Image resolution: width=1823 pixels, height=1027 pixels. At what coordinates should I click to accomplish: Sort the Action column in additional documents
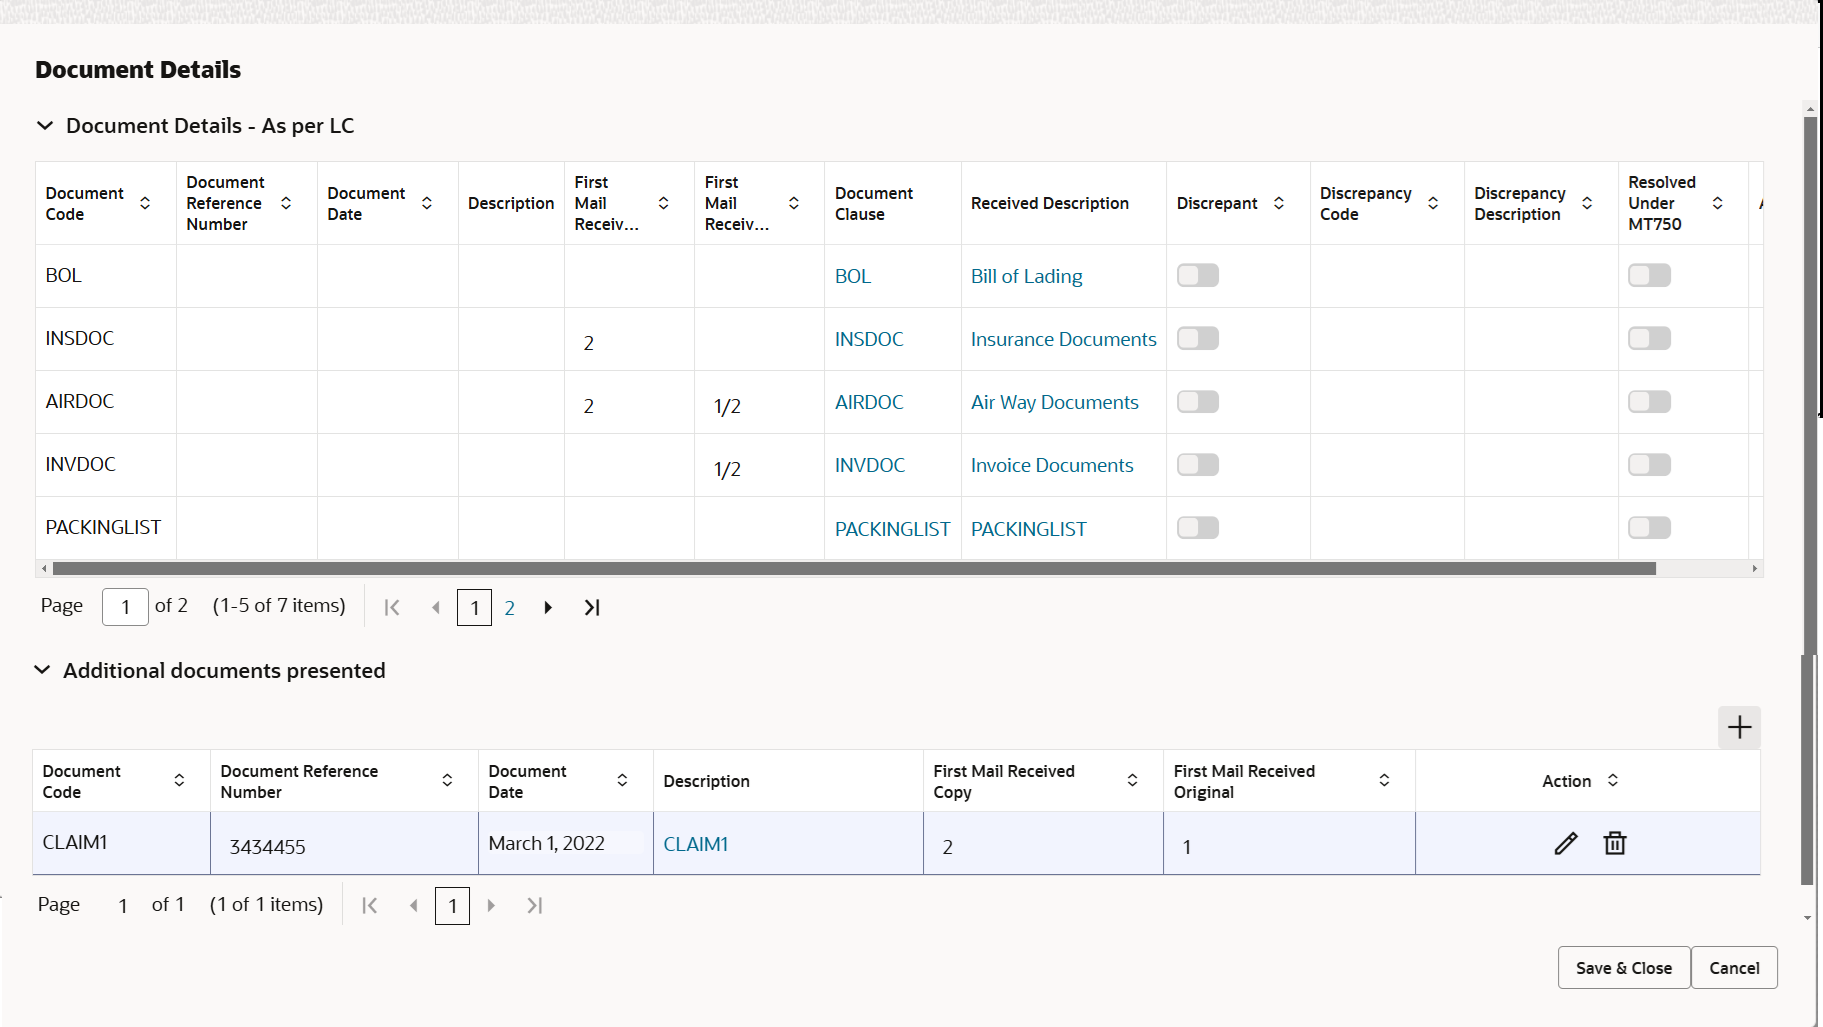click(1612, 780)
